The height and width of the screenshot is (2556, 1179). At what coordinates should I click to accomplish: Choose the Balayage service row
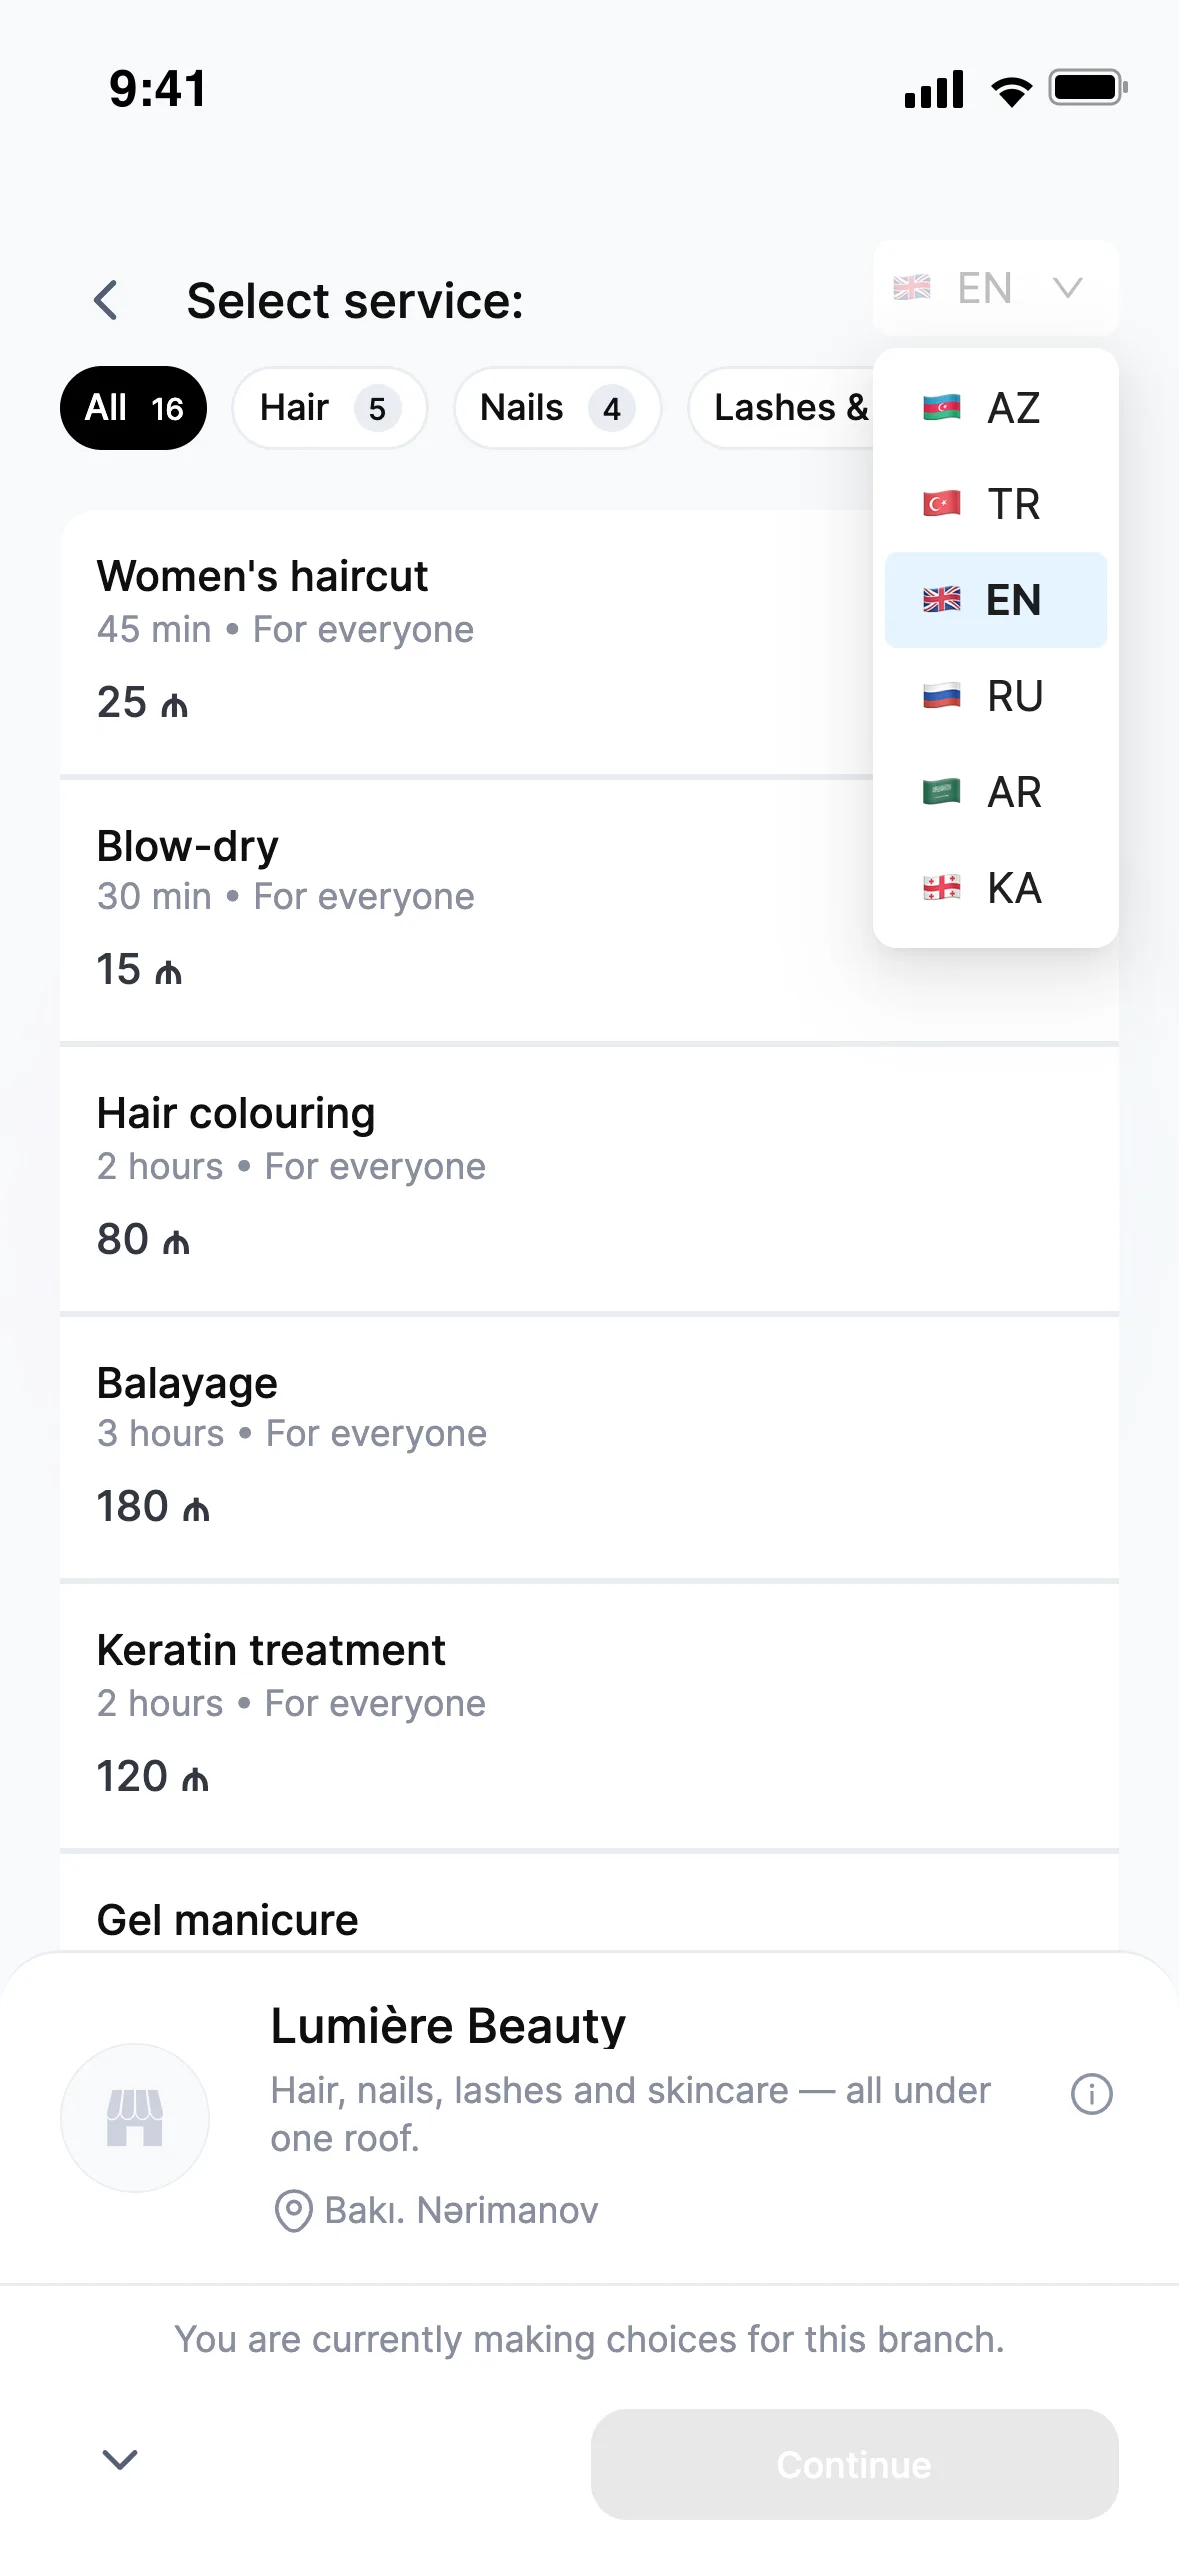[x=589, y=1447]
